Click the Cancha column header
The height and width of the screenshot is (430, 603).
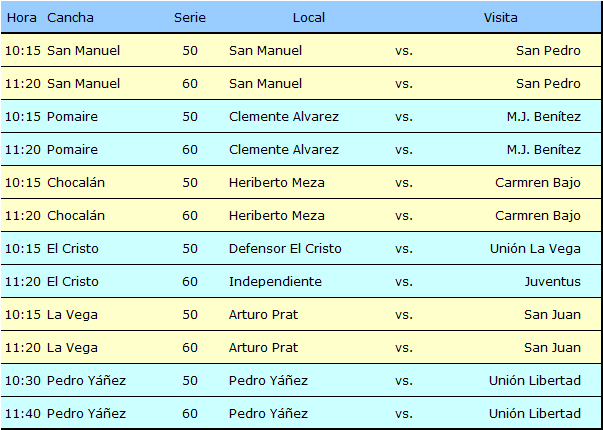click(70, 18)
